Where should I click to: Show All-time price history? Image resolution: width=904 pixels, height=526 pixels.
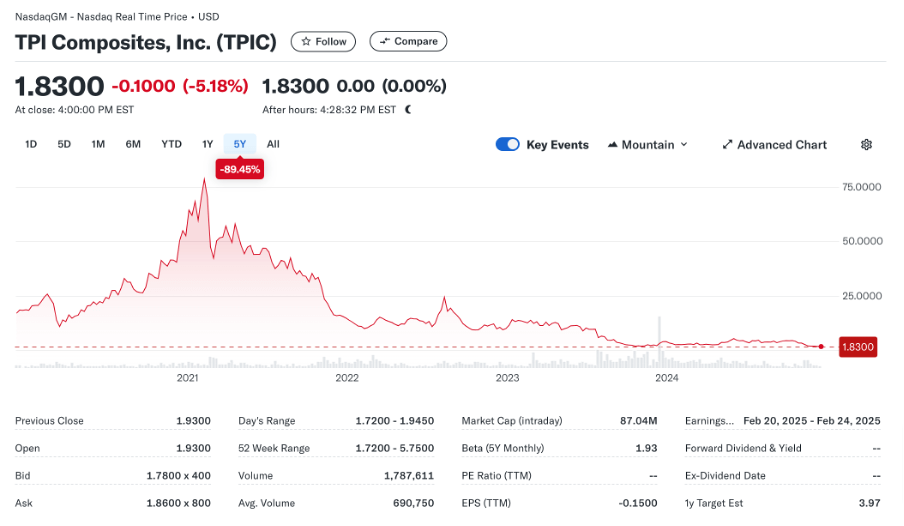[273, 144]
